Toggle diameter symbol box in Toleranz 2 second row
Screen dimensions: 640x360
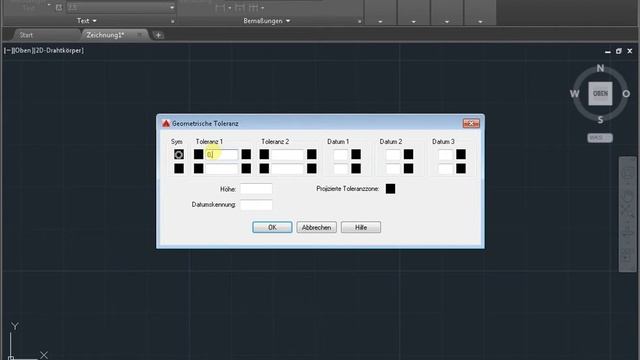point(264,169)
